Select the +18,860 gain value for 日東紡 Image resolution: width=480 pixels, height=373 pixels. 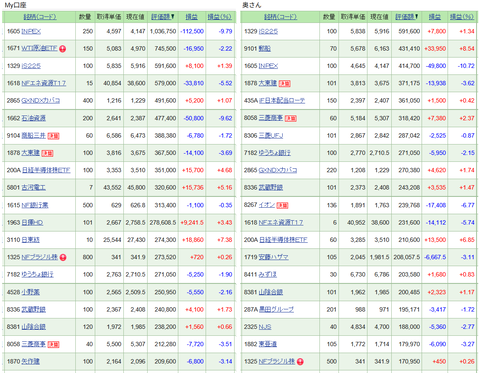coord(193,240)
